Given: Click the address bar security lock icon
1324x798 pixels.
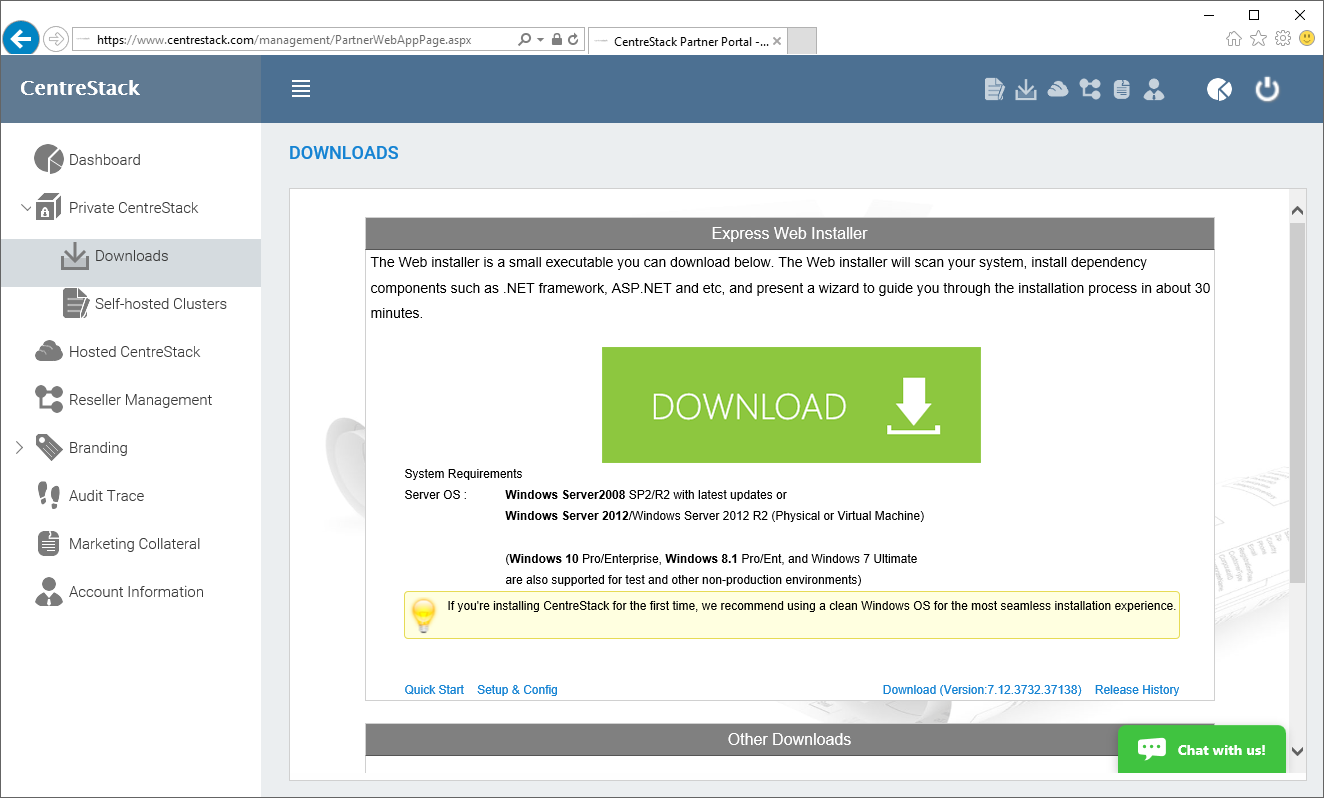Looking at the screenshot, I should tap(557, 40).
